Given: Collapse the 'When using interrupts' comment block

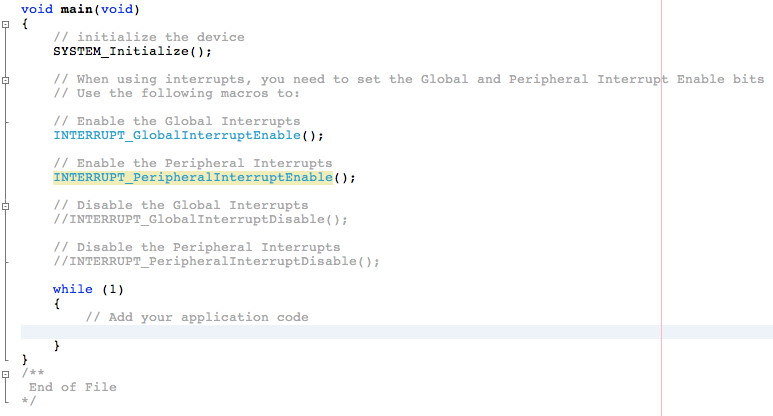Looking at the screenshot, I should click(x=6, y=79).
